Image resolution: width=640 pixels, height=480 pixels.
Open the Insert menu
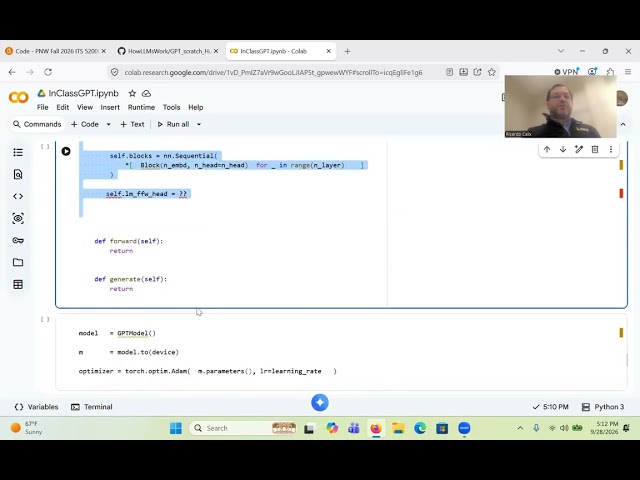coord(110,107)
